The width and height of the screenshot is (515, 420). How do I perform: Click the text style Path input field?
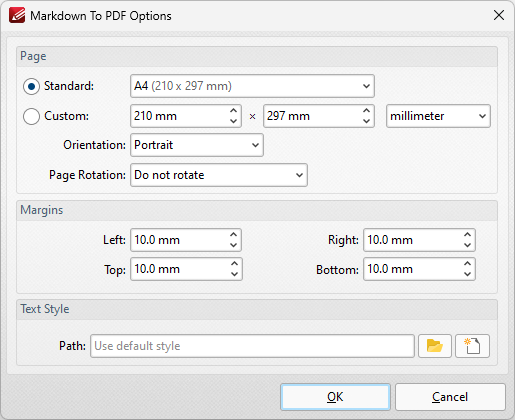click(x=252, y=346)
